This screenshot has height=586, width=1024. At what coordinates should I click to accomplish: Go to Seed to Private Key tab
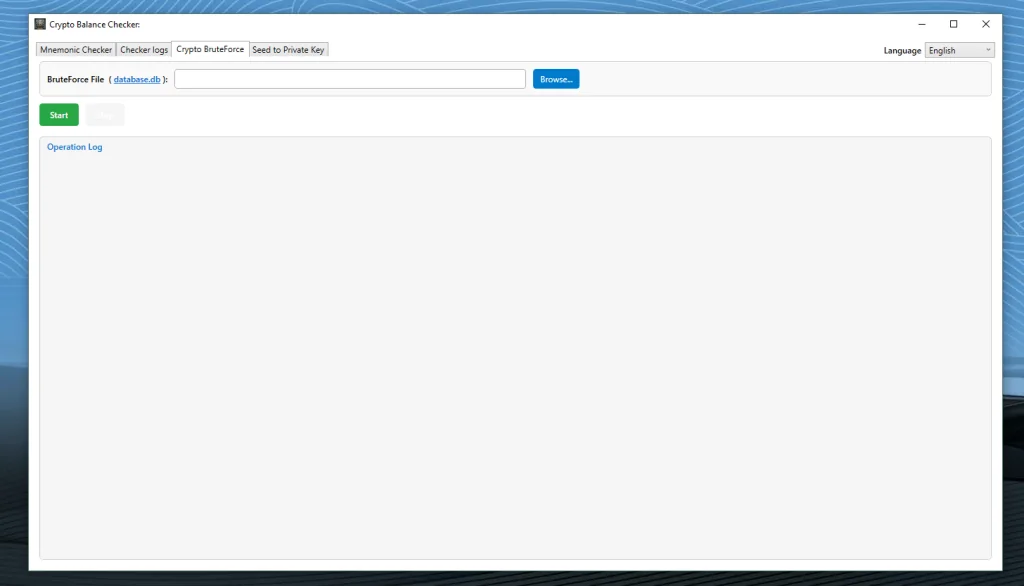tap(288, 50)
